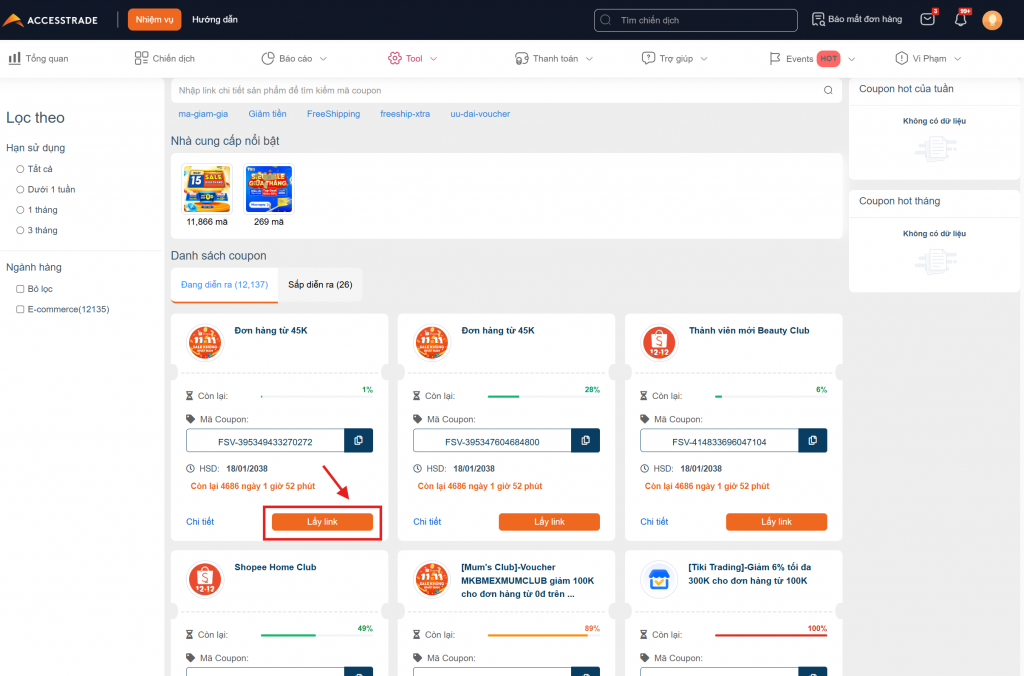Click the Events flag icon
The height and width of the screenshot is (676, 1024).
[x=775, y=58]
